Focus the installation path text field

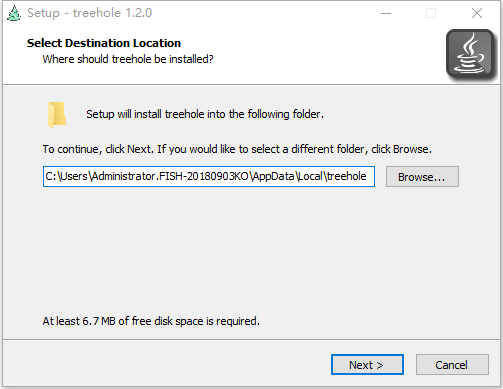point(209,176)
